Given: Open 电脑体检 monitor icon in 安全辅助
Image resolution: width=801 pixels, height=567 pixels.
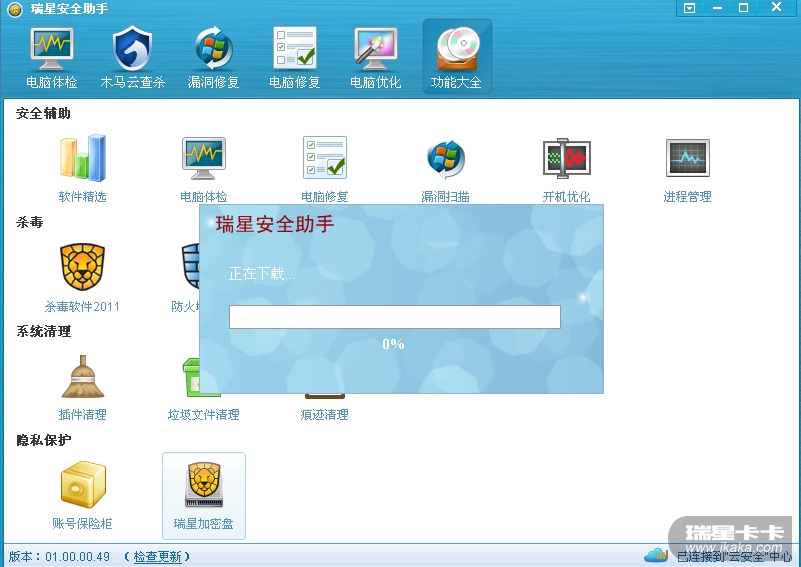Looking at the screenshot, I should coord(203,158).
